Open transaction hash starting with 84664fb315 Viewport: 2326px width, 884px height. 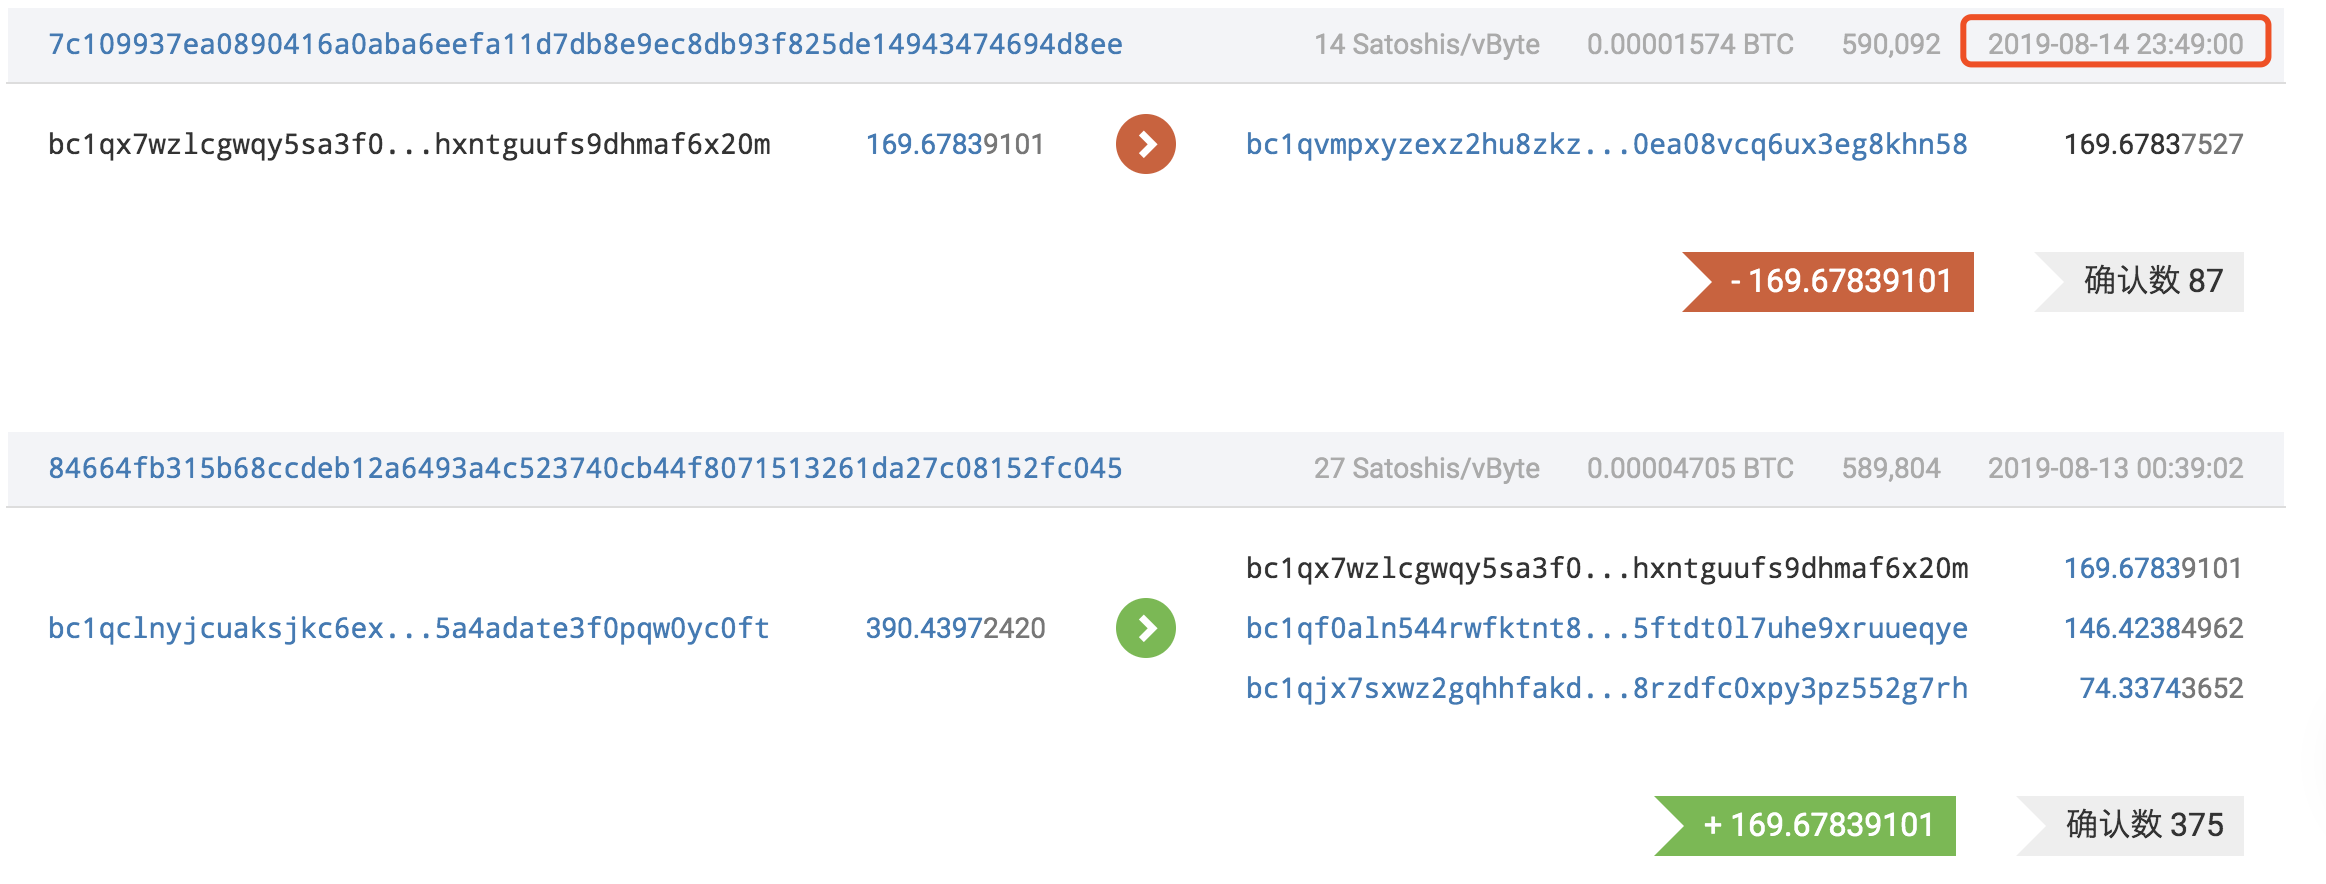click(x=585, y=468)
